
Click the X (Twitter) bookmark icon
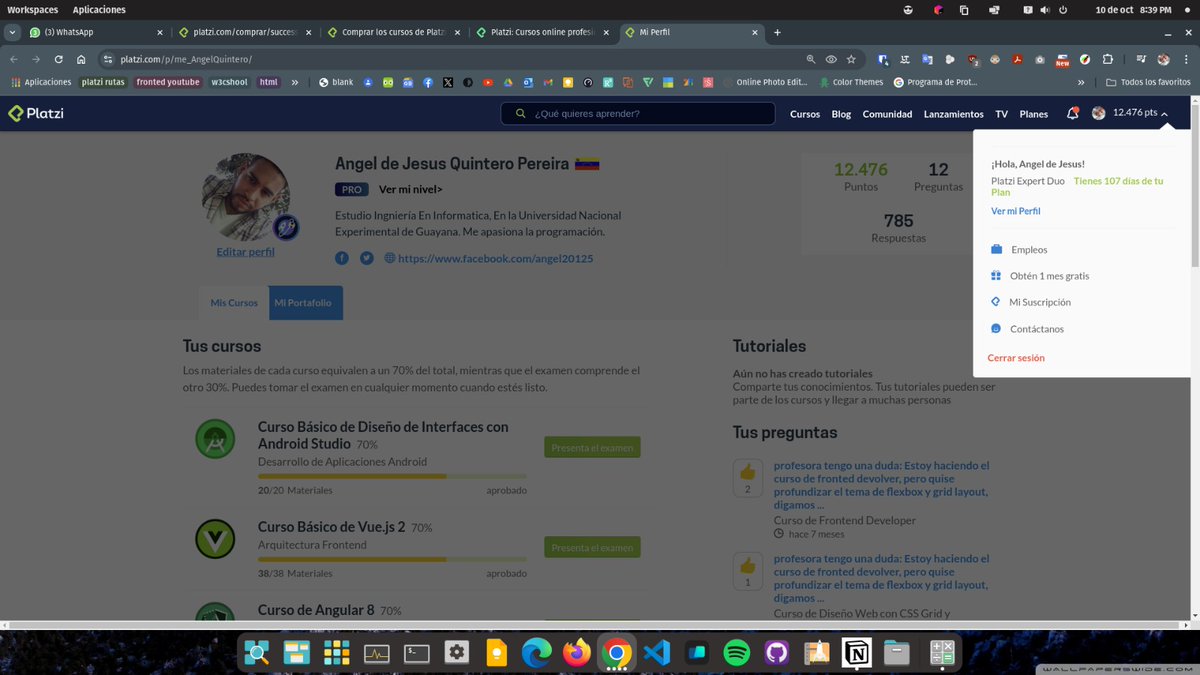click(x=447, y=82)
